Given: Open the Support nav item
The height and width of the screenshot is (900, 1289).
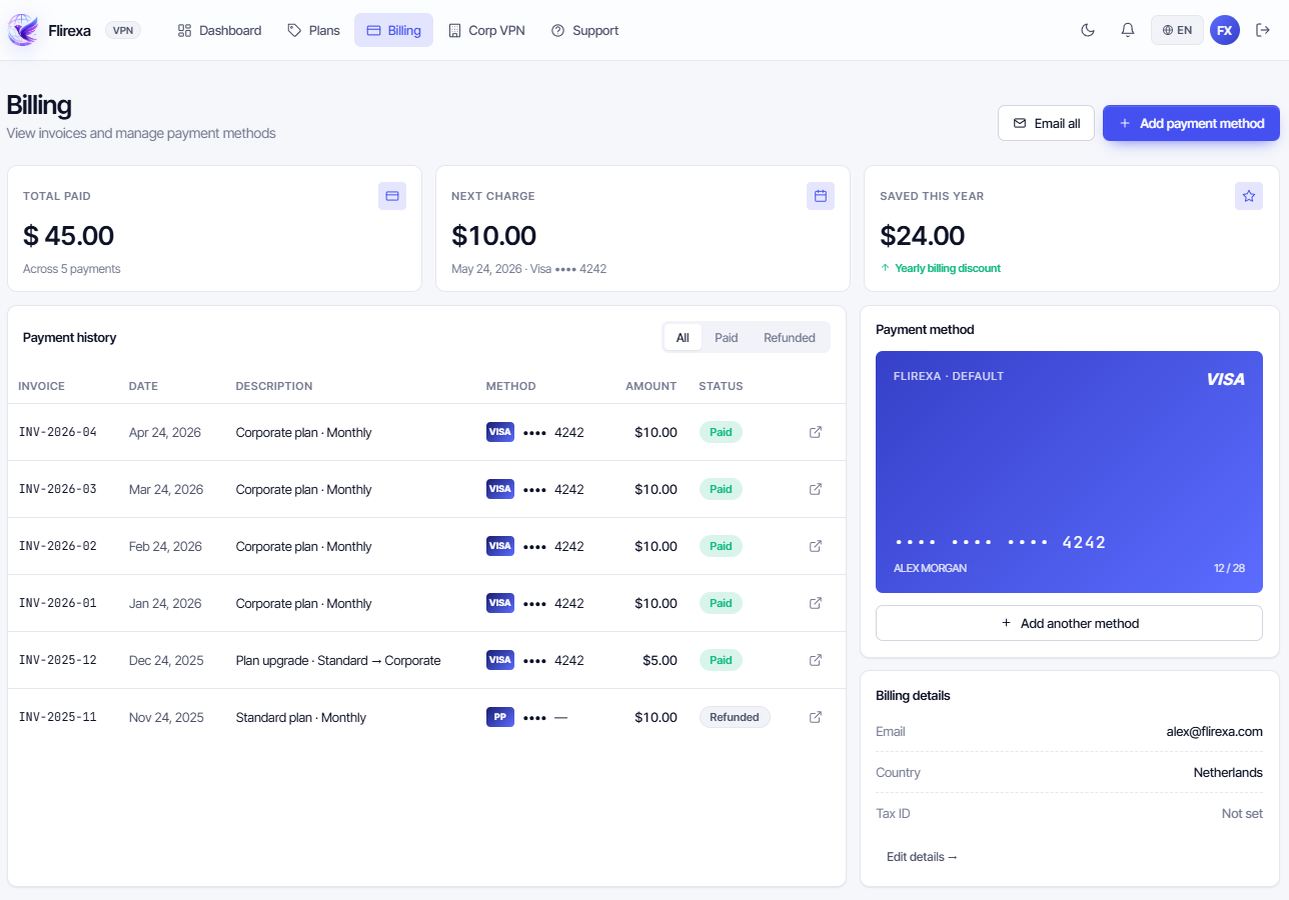Looking at the screenshot, I should (x=585, y=30).
